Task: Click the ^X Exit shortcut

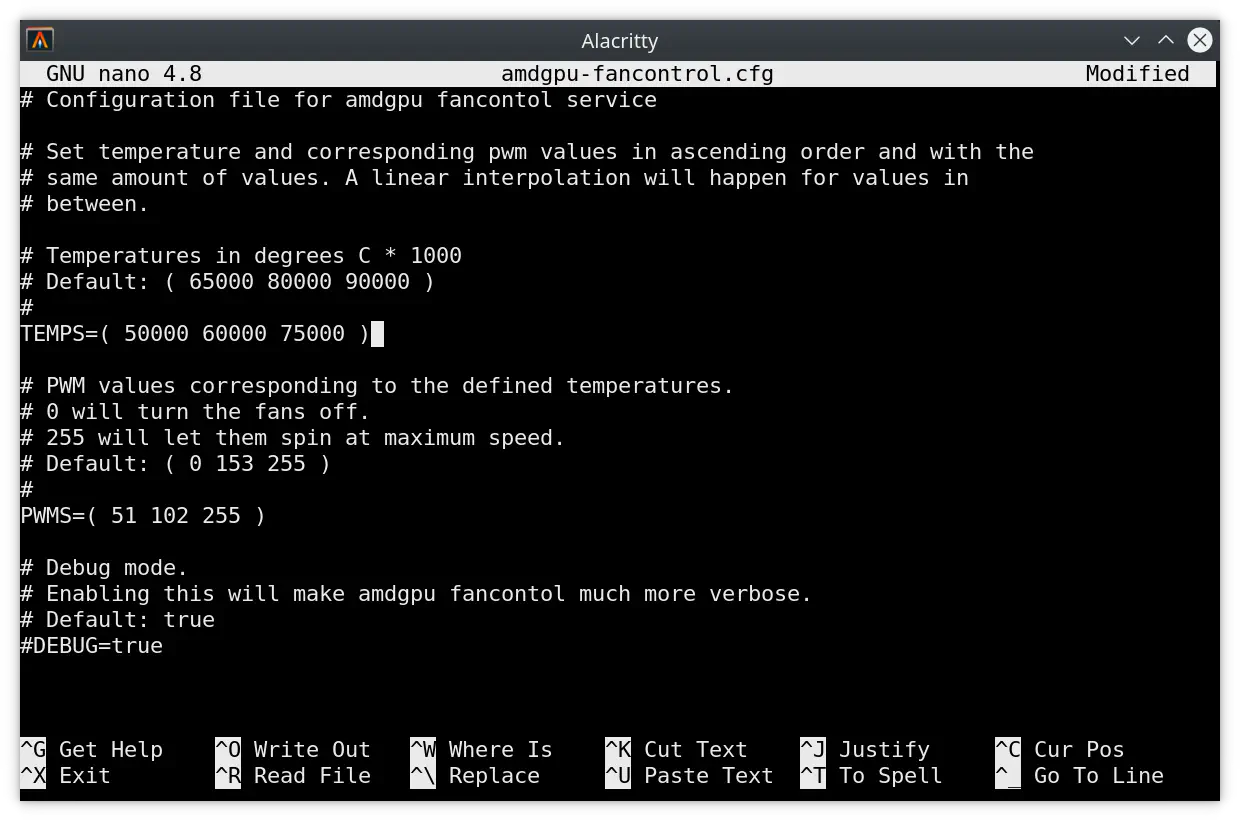Action: click(65, 776)
